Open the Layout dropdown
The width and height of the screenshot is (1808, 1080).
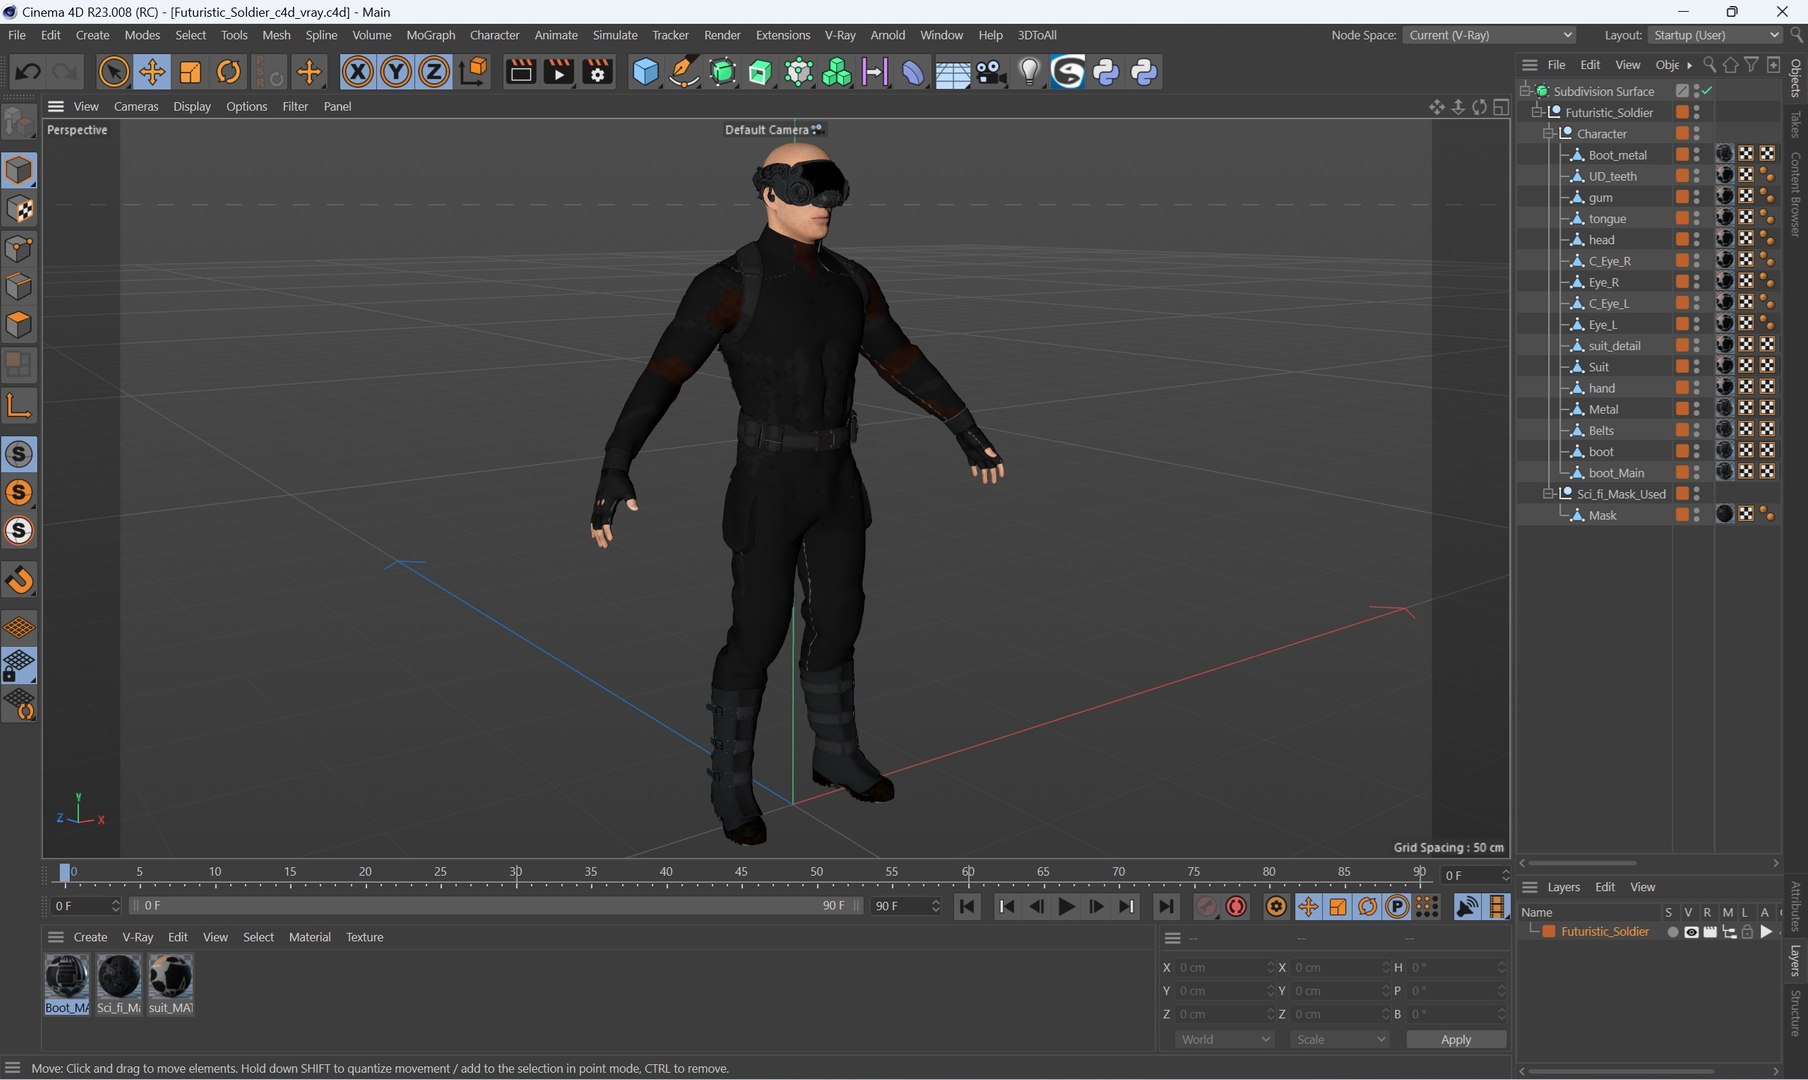1715,35
